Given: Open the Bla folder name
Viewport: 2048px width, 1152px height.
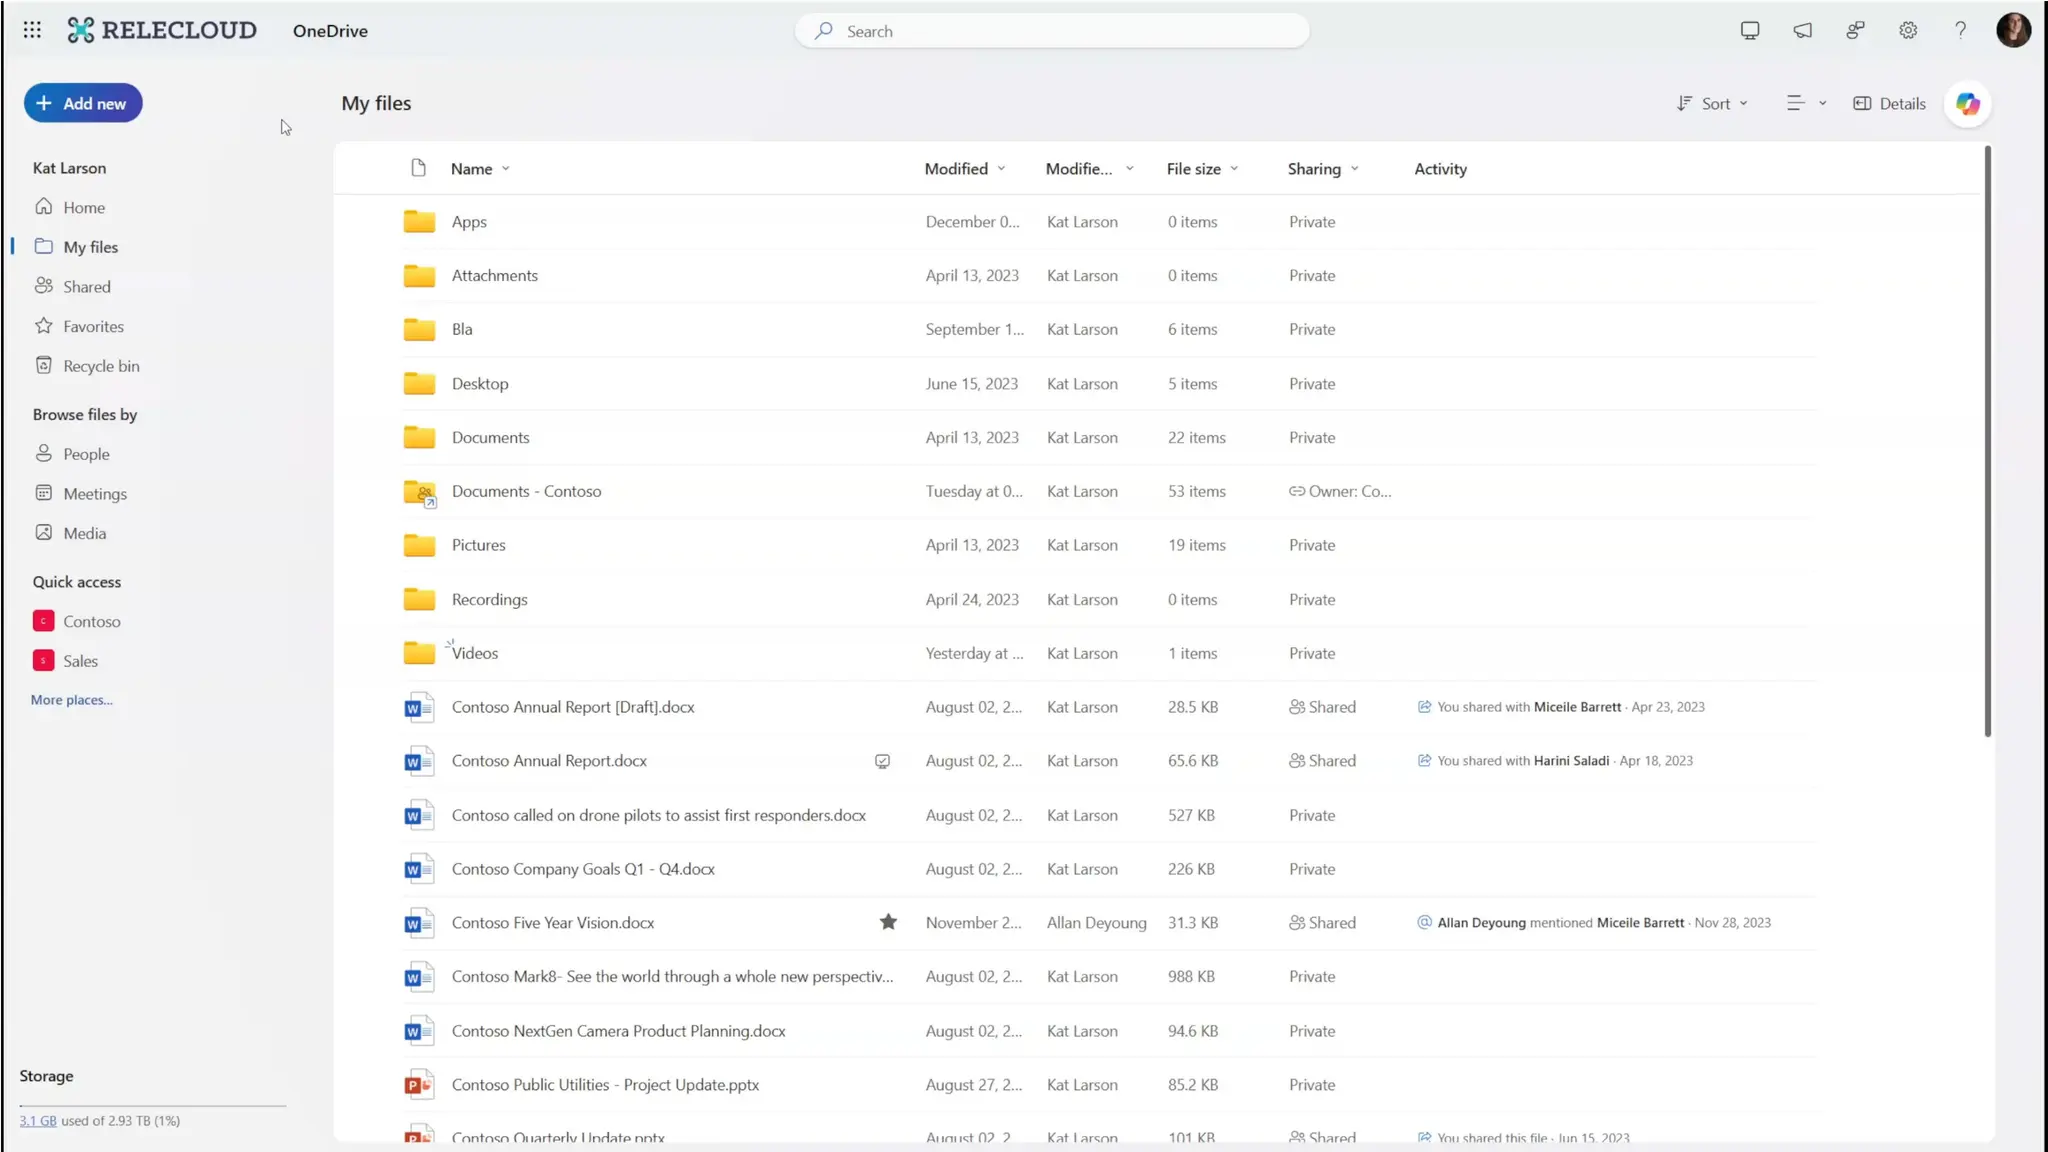Looking at the screenshot, I should pos(462,329).
